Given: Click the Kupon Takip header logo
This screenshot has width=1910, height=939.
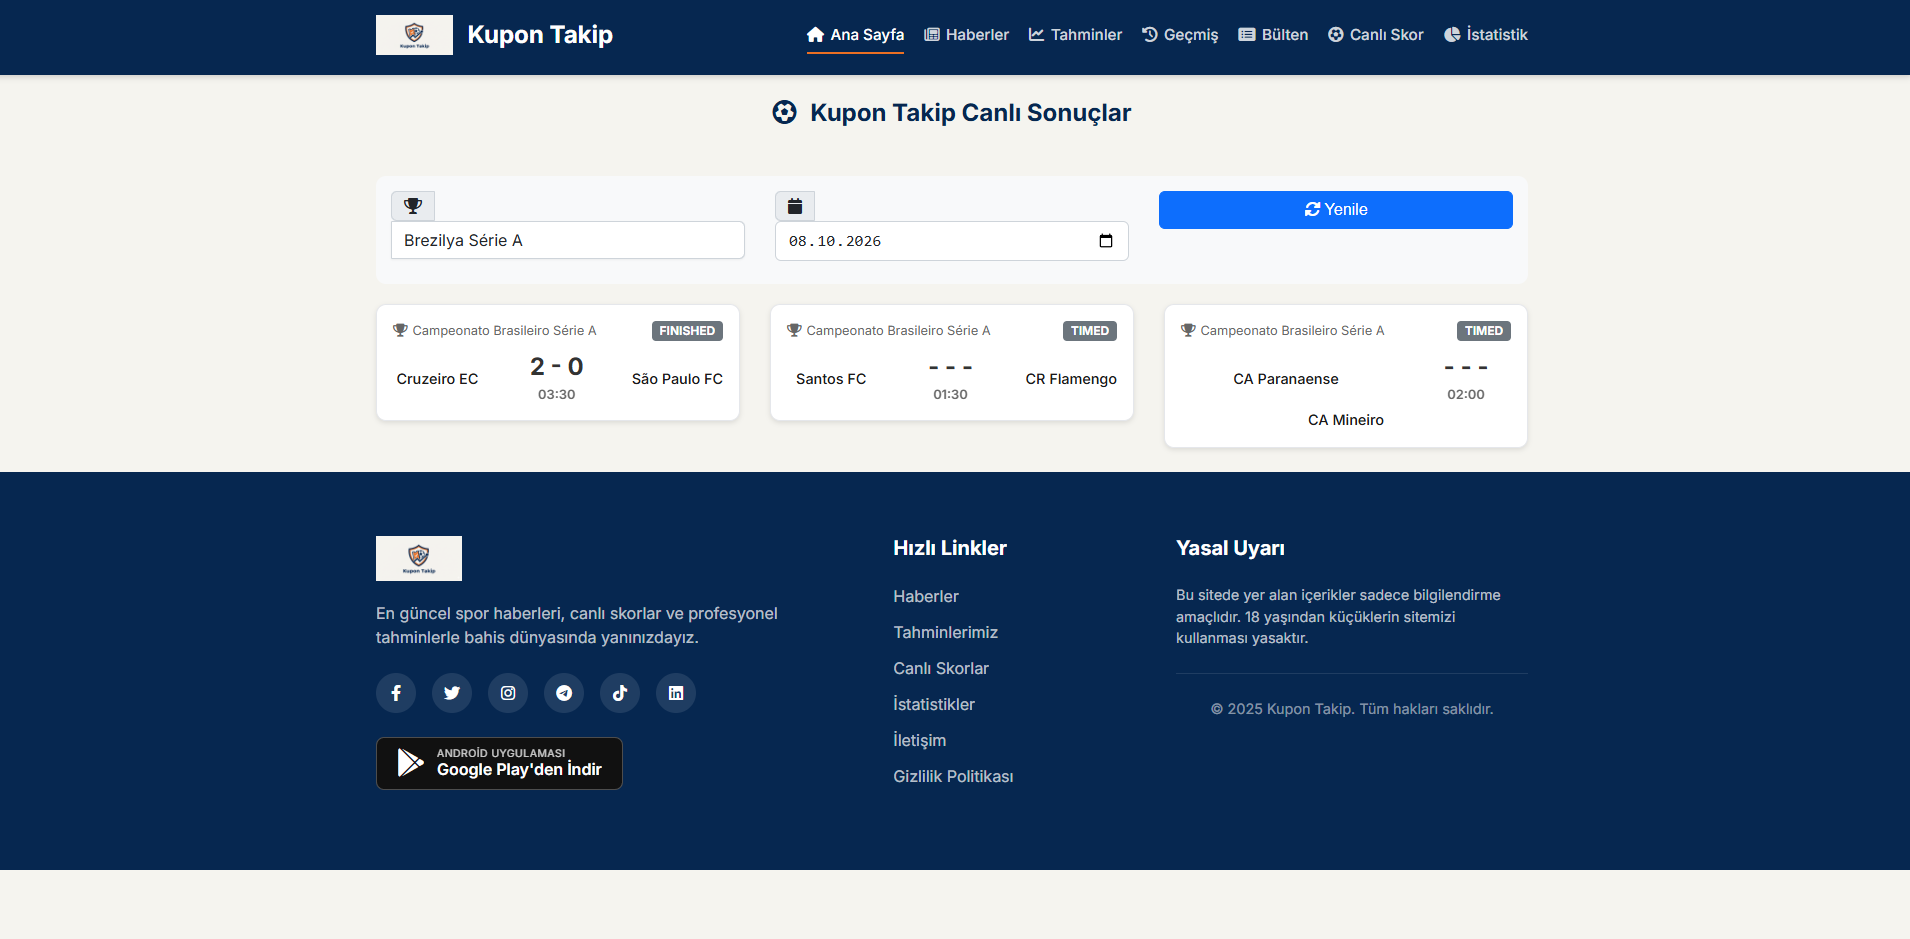Looking at the screenshot, I should coord(414,35).
